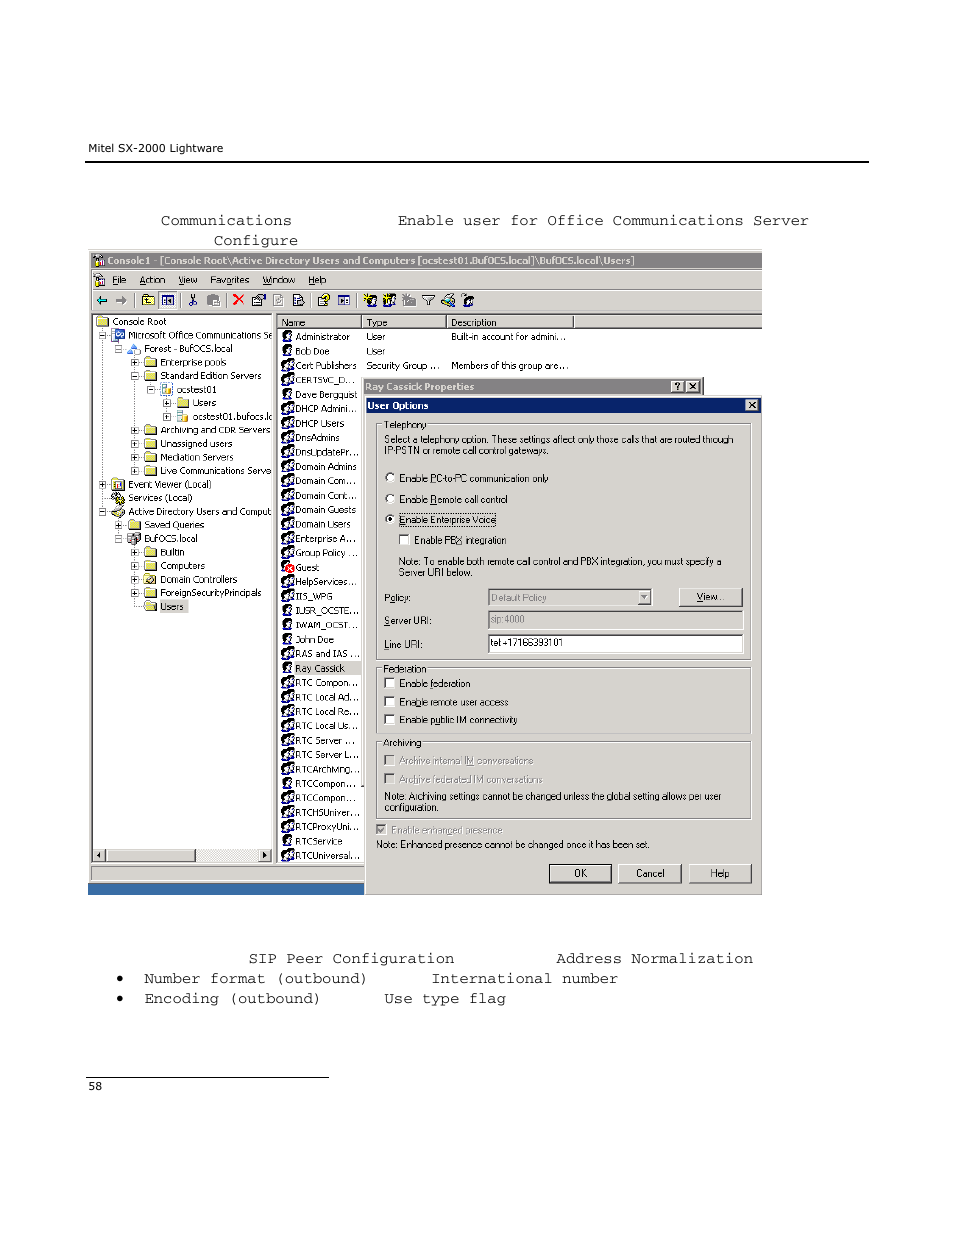954x1235 pixels.
Task: Expand the Archiving and CDR Servers node
Action: tap(135, 430)
